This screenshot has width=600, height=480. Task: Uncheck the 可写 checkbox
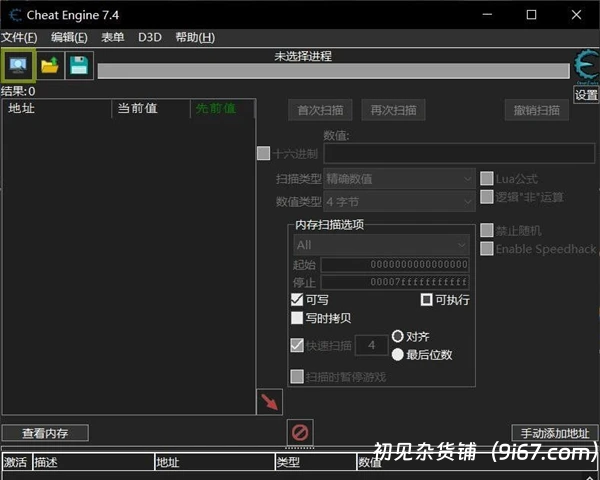(297, 299)
